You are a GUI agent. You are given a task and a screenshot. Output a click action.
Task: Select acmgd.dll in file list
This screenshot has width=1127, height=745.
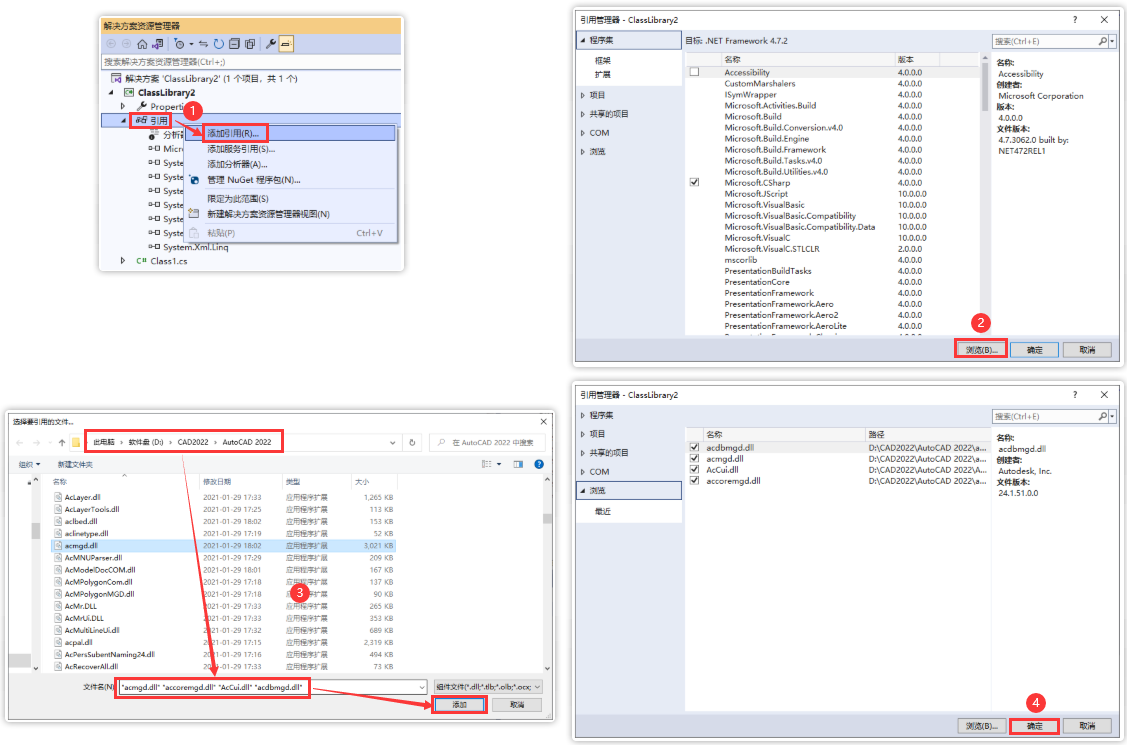224,546
